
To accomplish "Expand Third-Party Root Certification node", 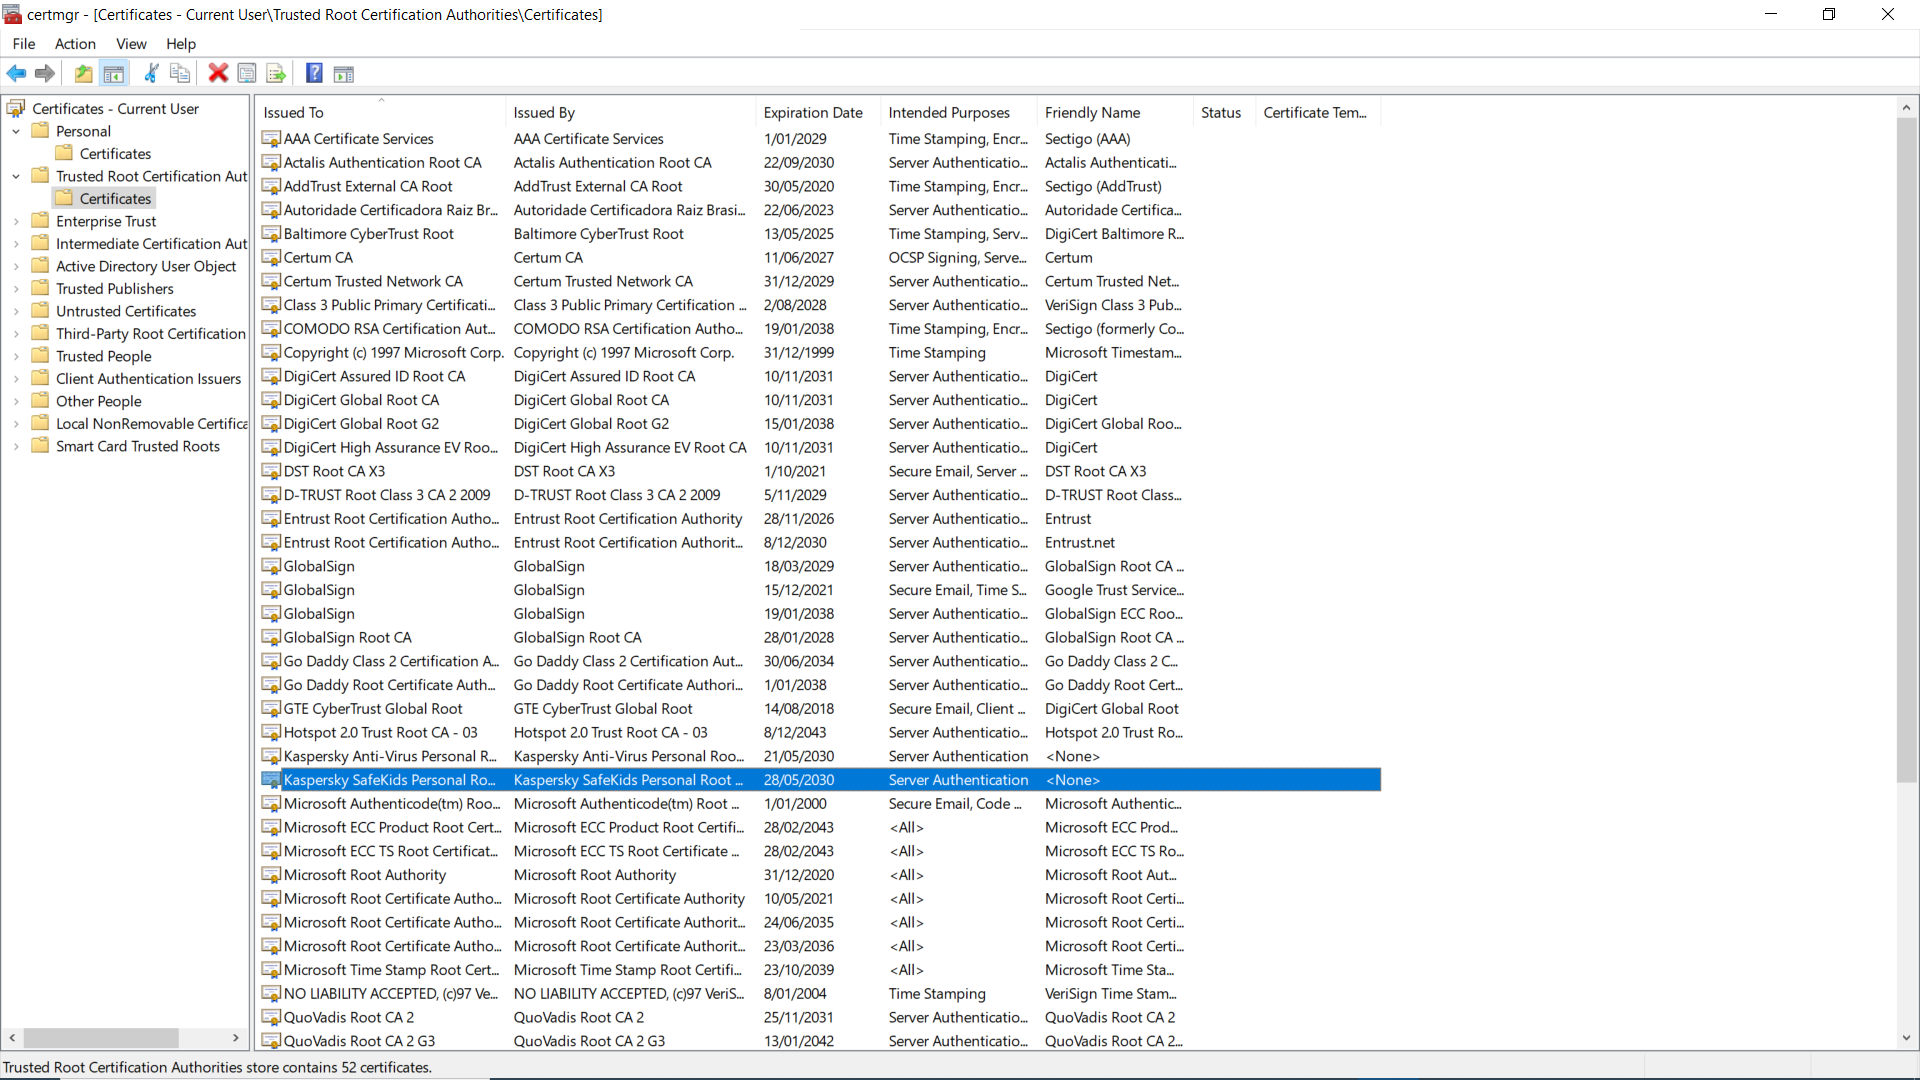I will click(x=16, y=333).
